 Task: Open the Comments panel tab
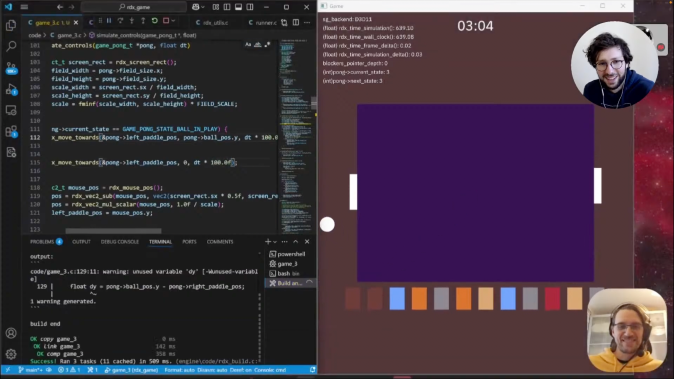[x=220, y=242]
